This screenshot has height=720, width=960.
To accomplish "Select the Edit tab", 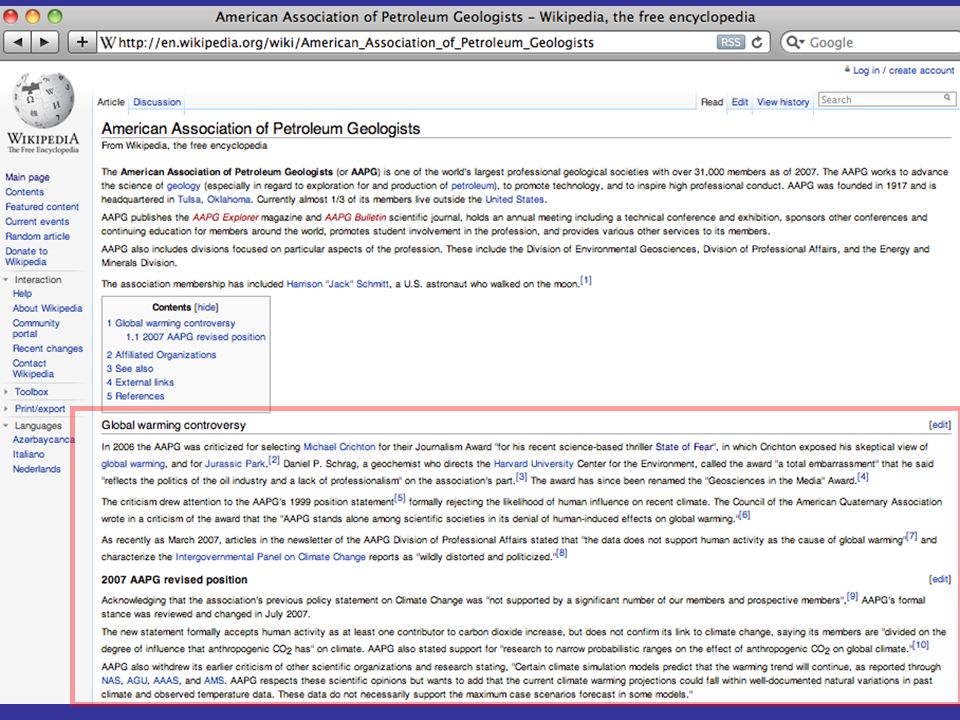I will pyautogui.click(x=740, y=102).
